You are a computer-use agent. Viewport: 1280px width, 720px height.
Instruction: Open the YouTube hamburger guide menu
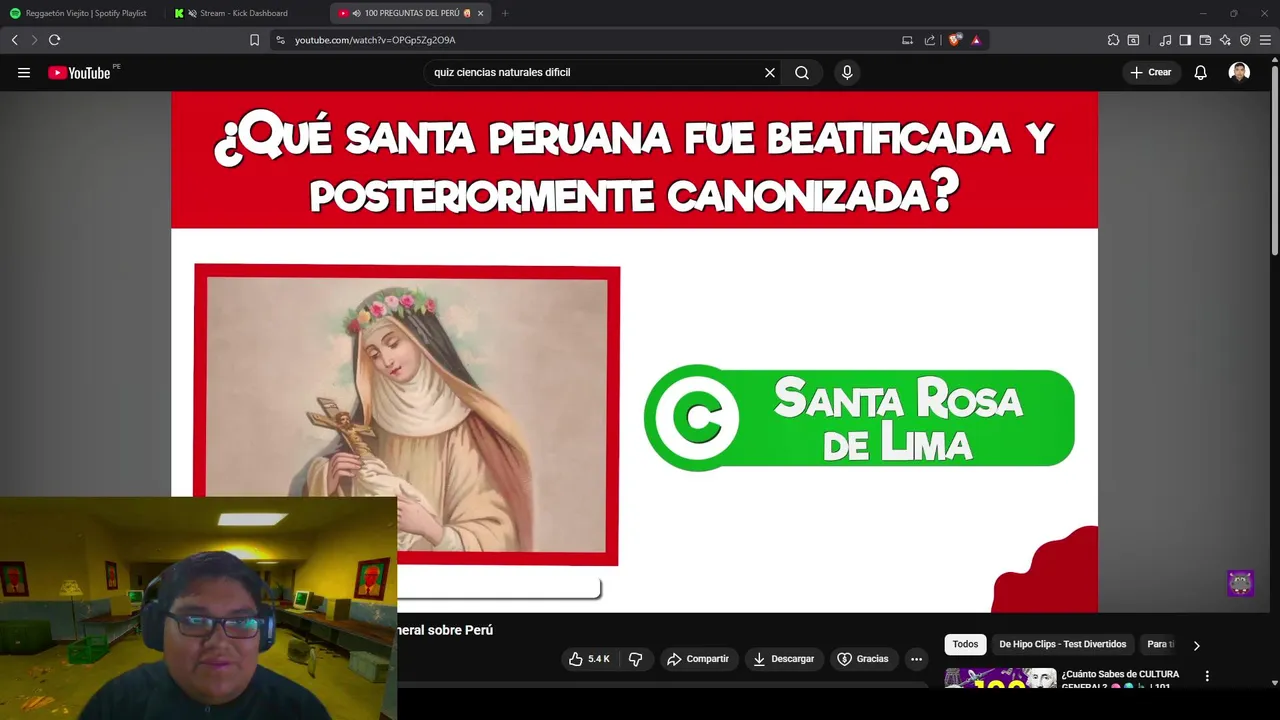coord(24,72)
